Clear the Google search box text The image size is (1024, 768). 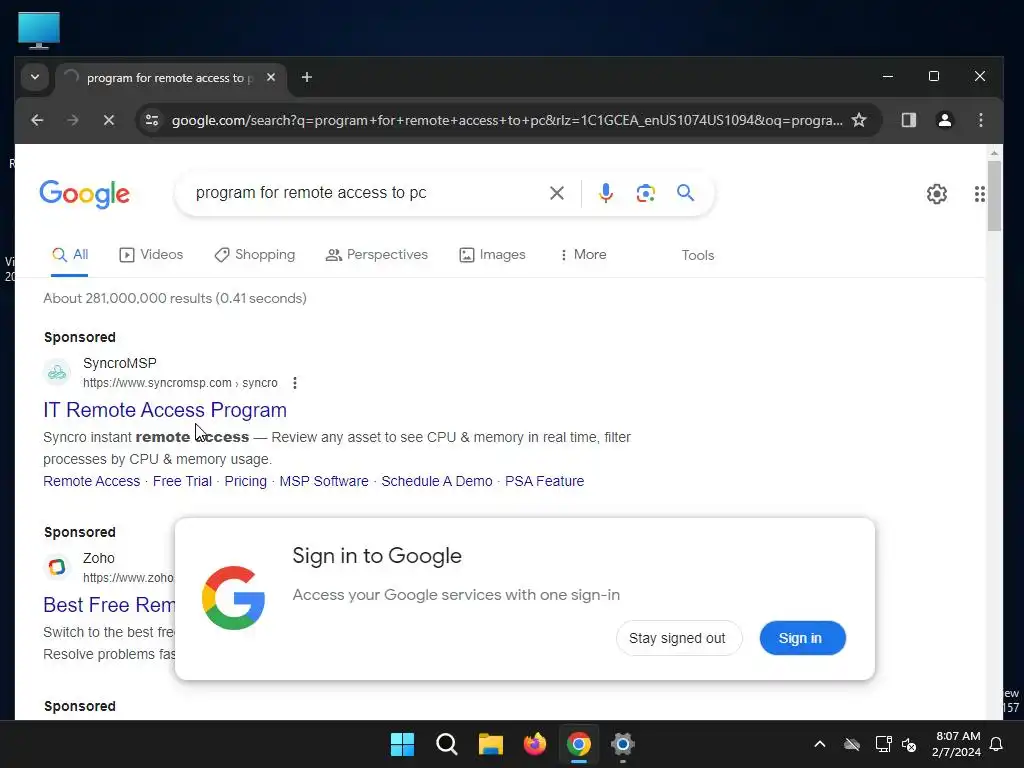(556, 193)
